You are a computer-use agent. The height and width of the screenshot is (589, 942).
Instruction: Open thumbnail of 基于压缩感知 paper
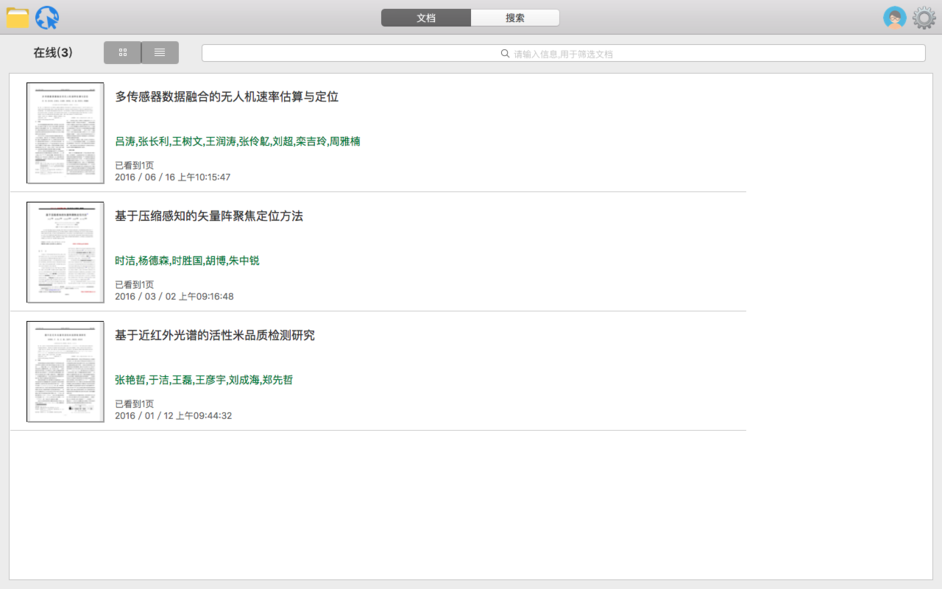click(x=65, y=252)
